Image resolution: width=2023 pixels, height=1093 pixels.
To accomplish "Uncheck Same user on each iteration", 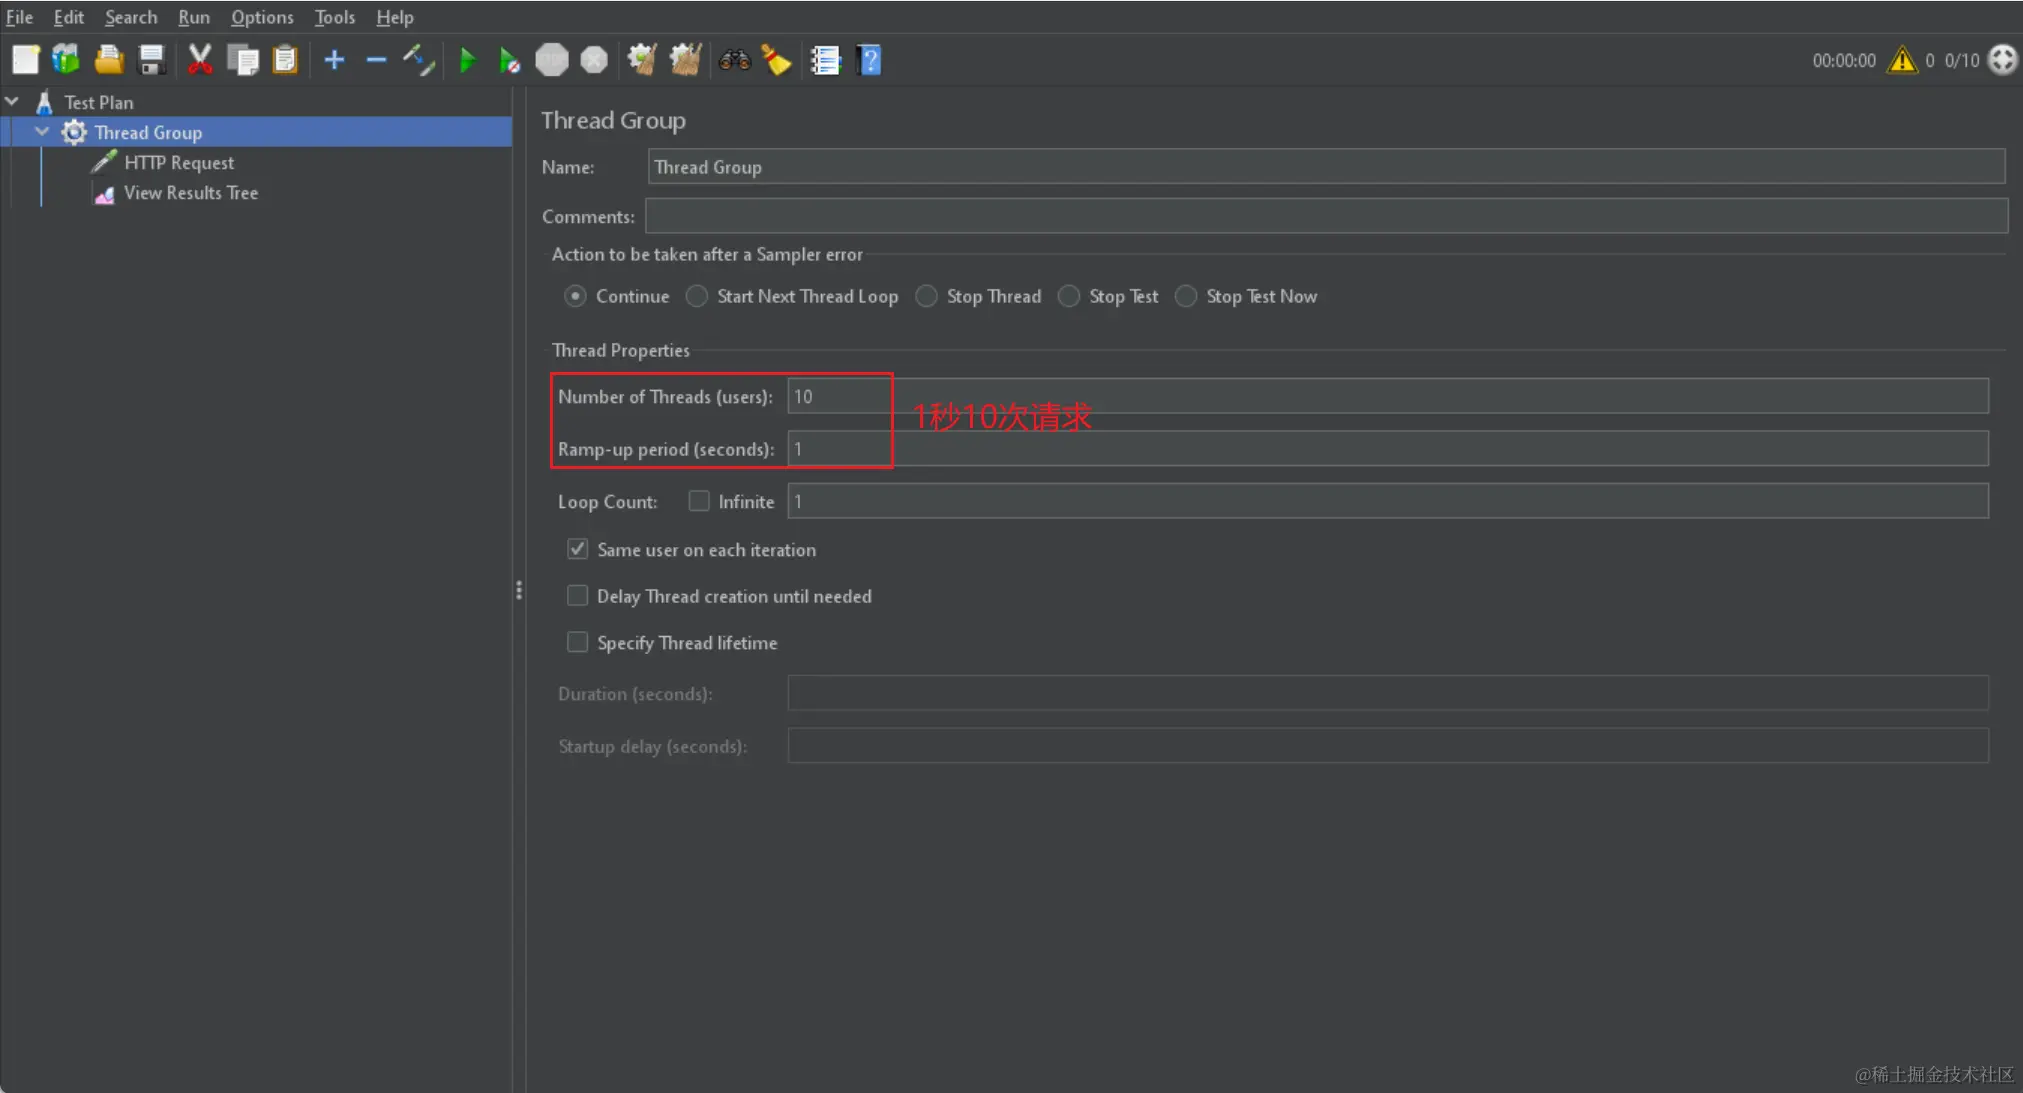I will pos(578,549).
